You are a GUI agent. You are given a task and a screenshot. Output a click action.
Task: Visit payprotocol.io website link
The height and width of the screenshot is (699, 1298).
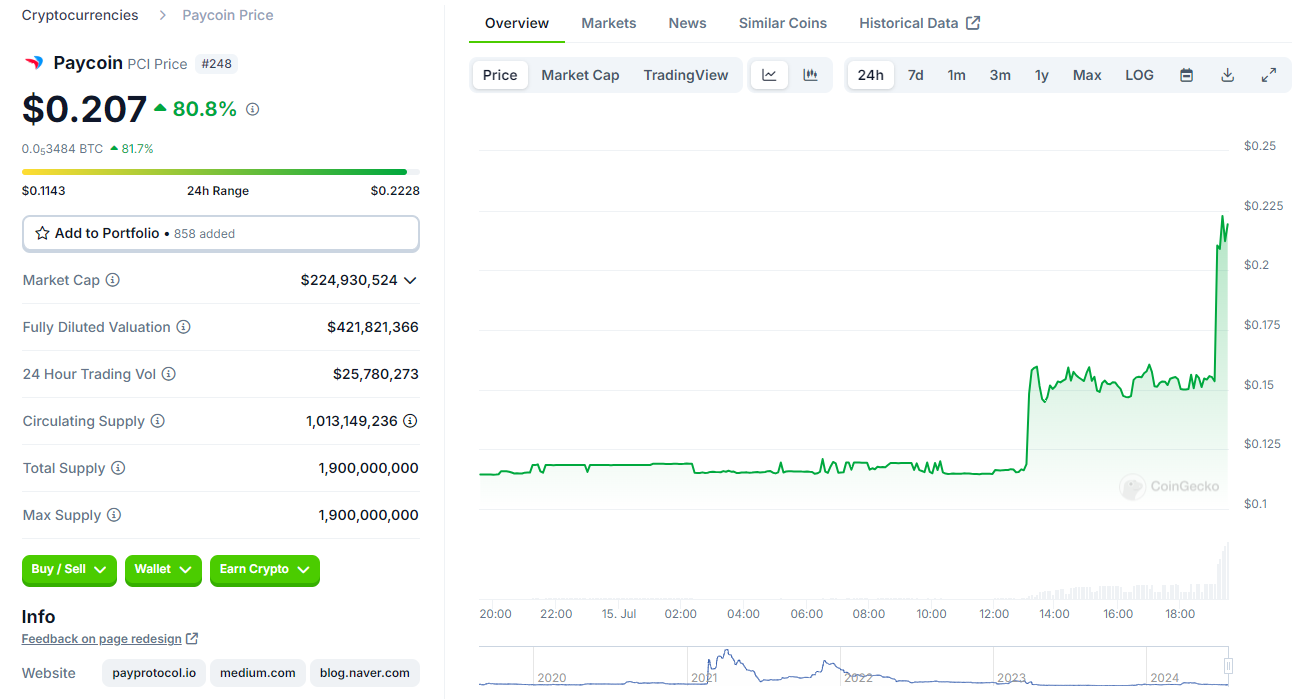pos(154,673)
